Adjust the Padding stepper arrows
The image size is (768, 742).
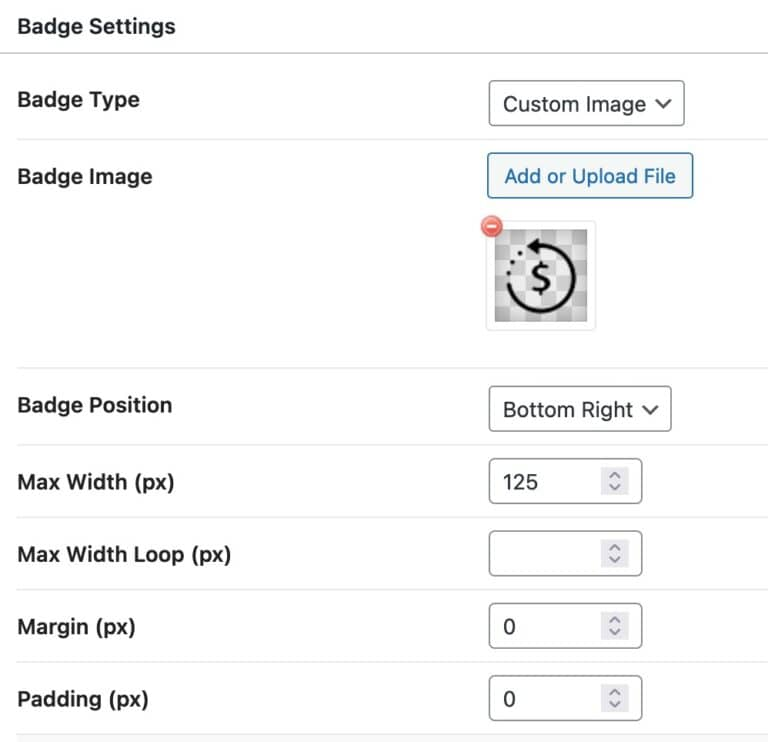615,699
